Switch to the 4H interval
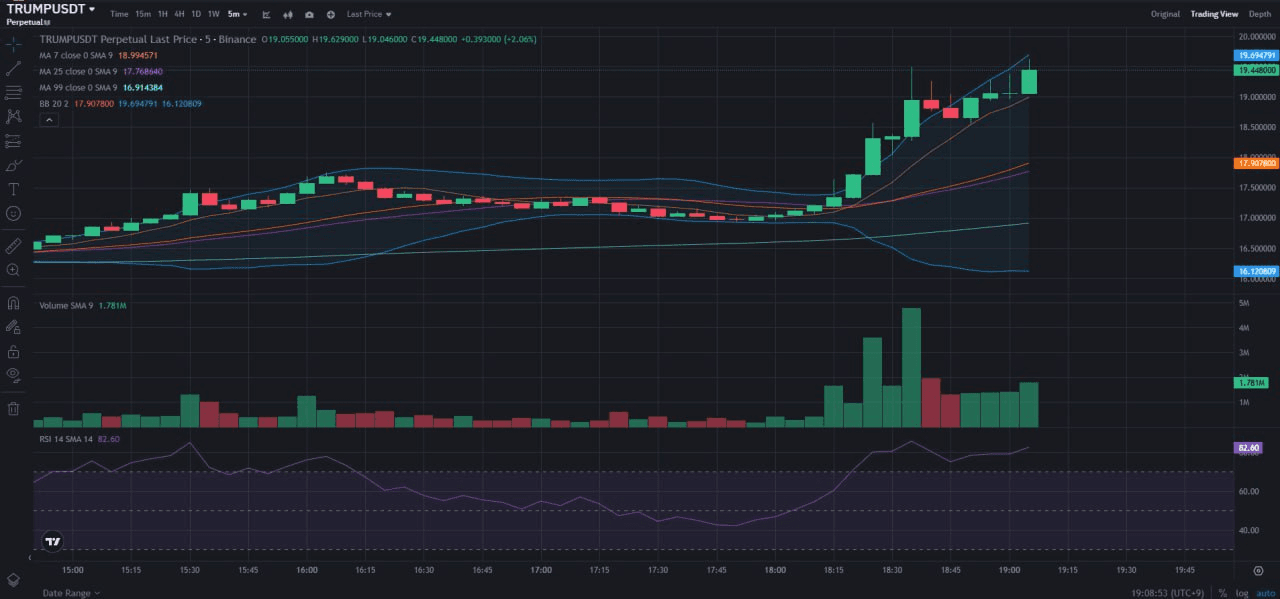Viewport: 1280px width, 599px height. (x=179, y=15)
